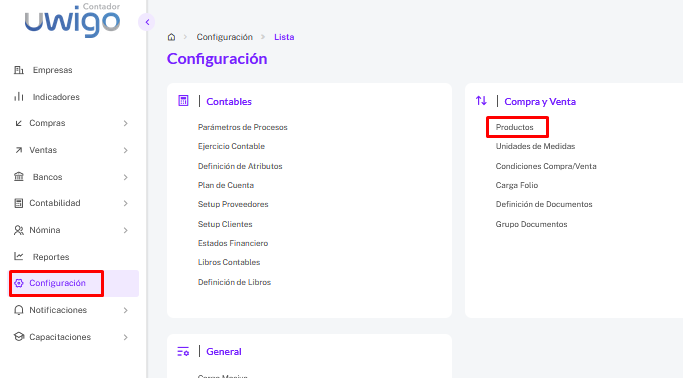Image resolution: width=683 pixels, height=378 pixels.
Task: Open Unidades de Medidas link
Action: click(x=535, y=146)
